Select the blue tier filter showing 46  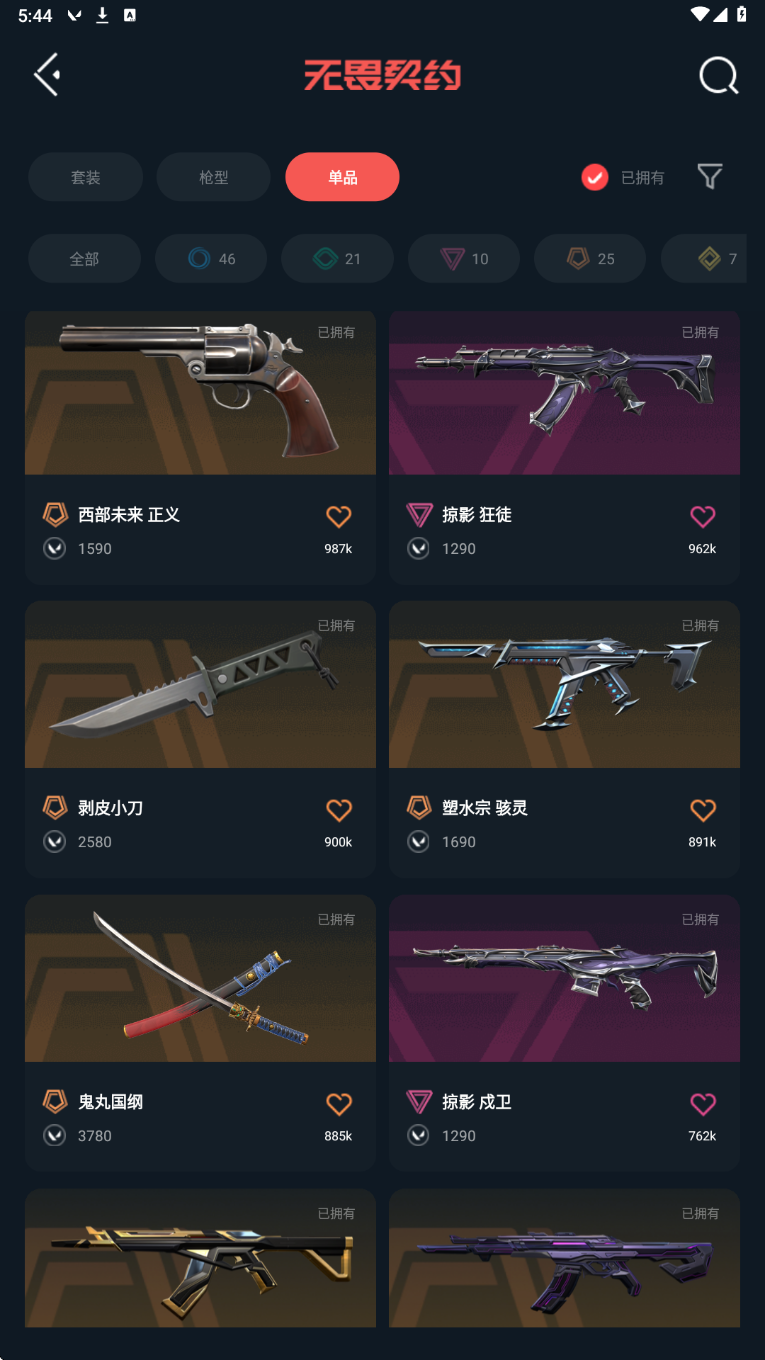tap(211, 259)
